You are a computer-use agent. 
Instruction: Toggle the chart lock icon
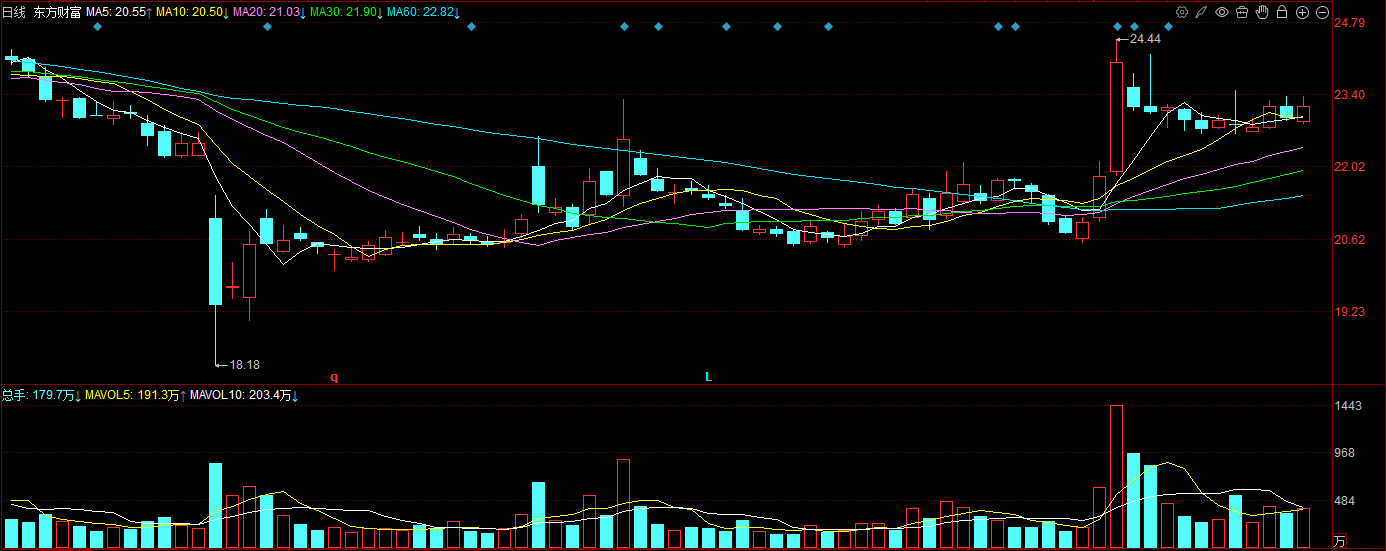click(x=1281, y=12)
